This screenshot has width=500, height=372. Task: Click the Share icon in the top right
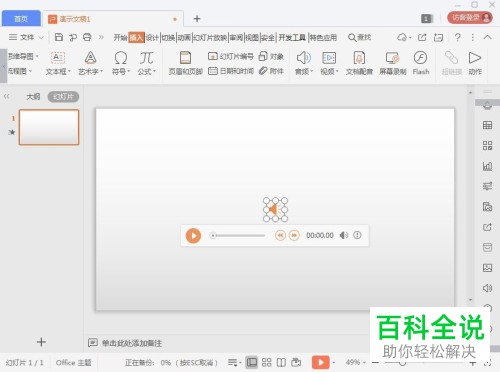[x=422, y=37]
